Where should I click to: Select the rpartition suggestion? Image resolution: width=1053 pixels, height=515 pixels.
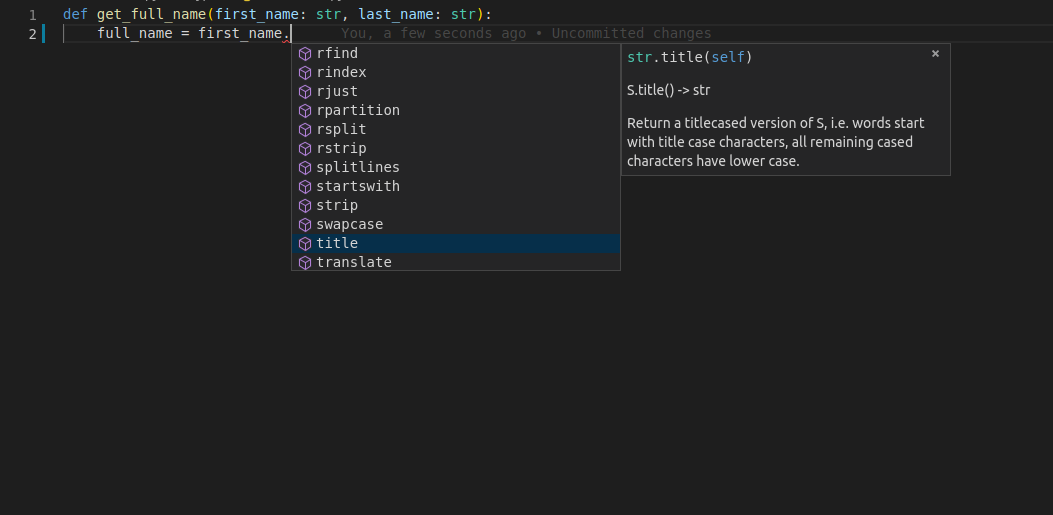[x=358, y=111]
